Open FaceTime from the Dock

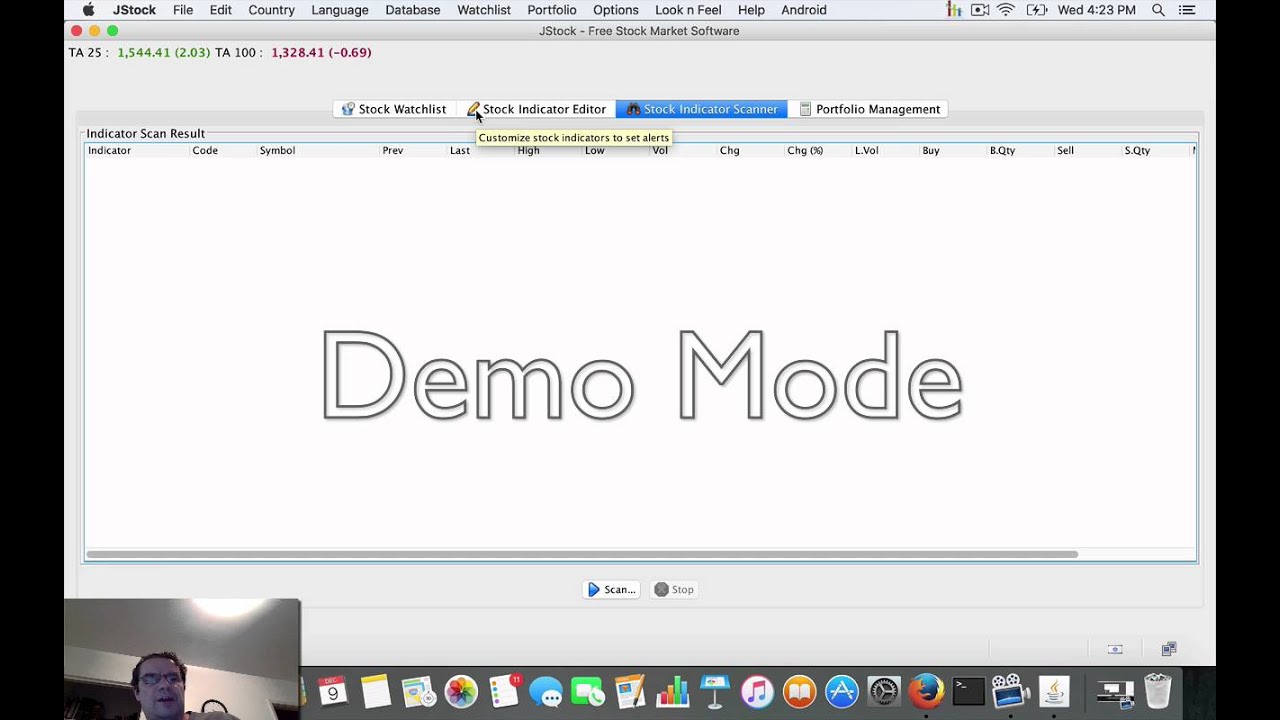(588, 691)
